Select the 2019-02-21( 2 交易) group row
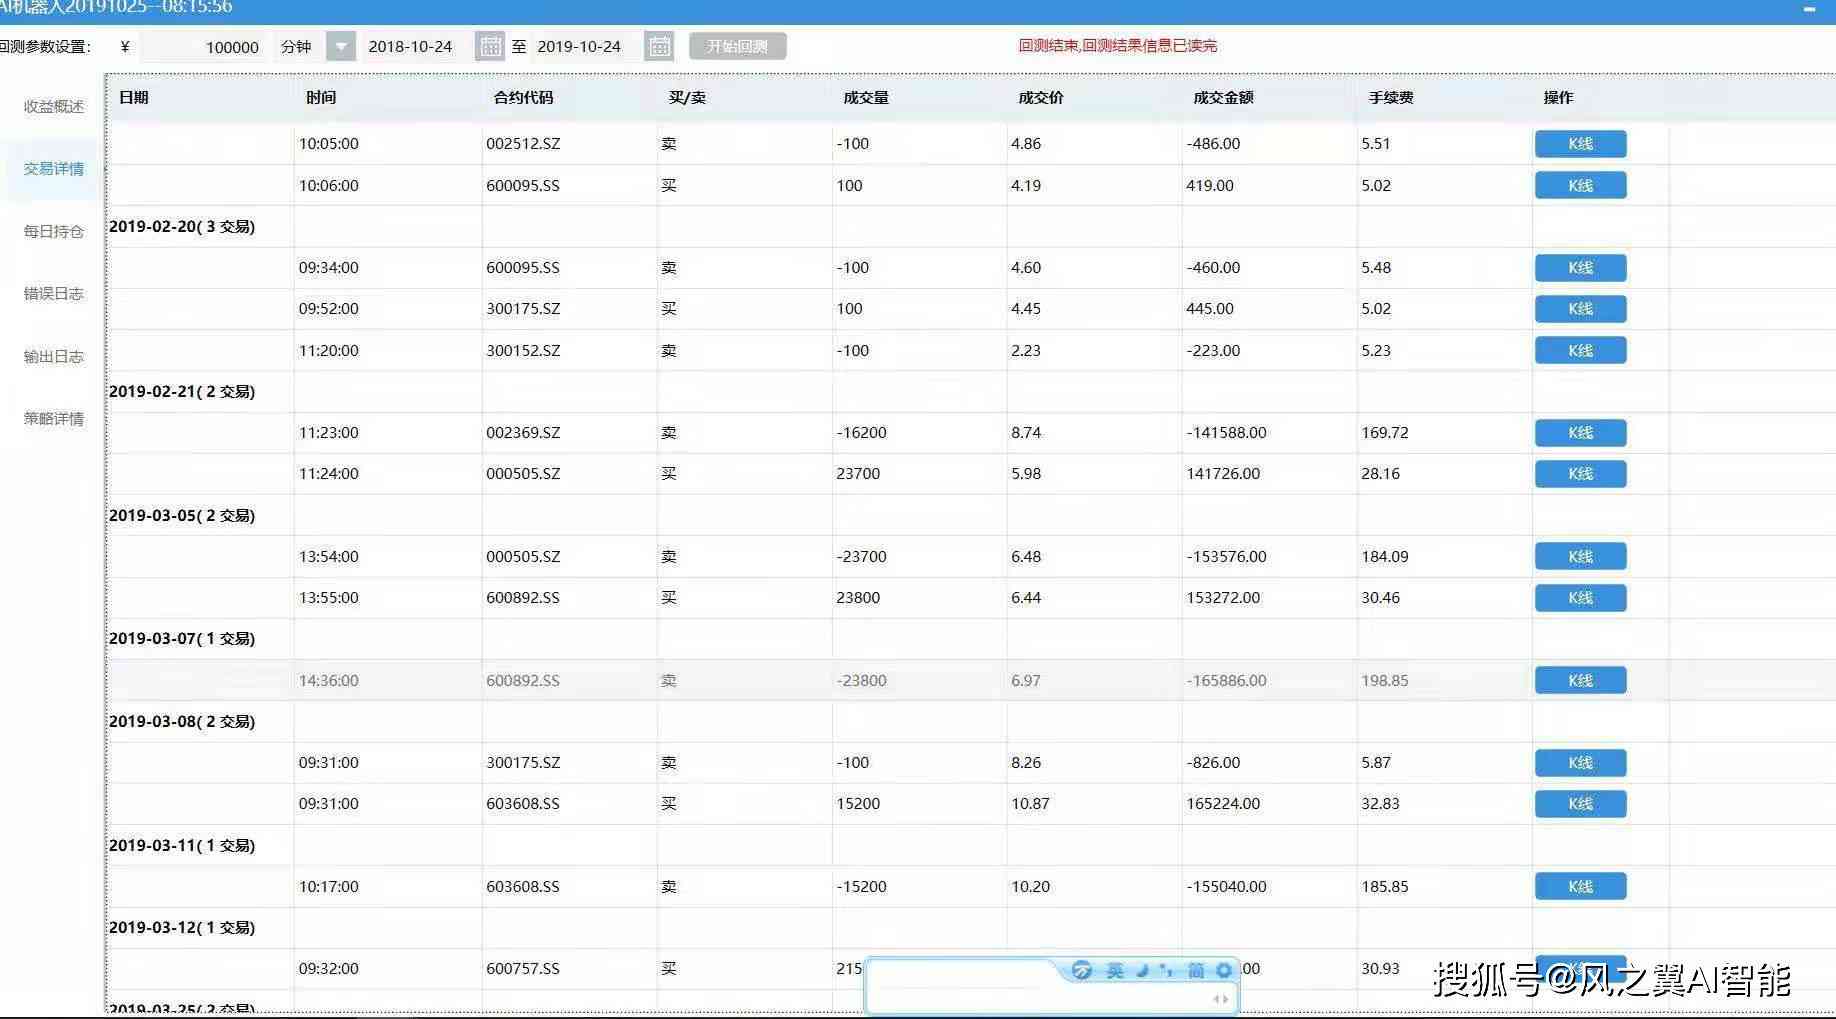Screen dimensions: 1836x1019 pyautogui.click(x=970, y=392)
